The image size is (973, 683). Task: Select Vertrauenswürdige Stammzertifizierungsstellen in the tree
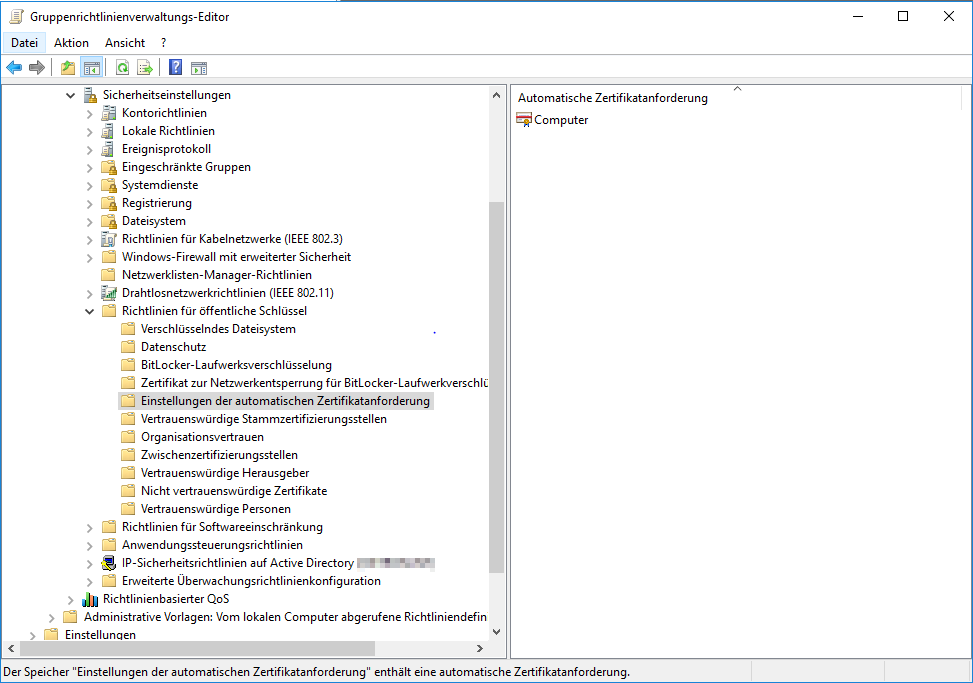[x=264, y=419]
